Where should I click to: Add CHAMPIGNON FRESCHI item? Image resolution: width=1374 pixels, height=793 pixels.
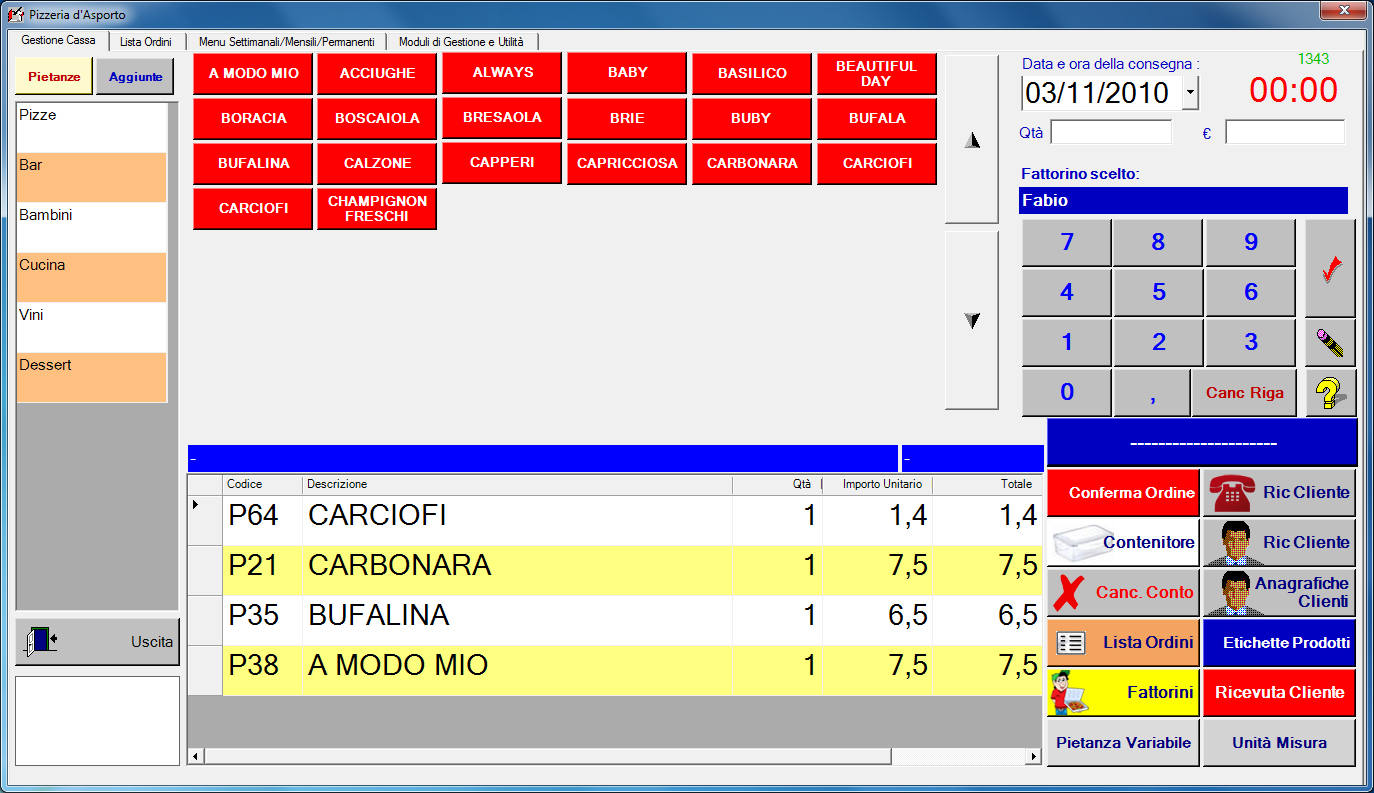(377, 208)
